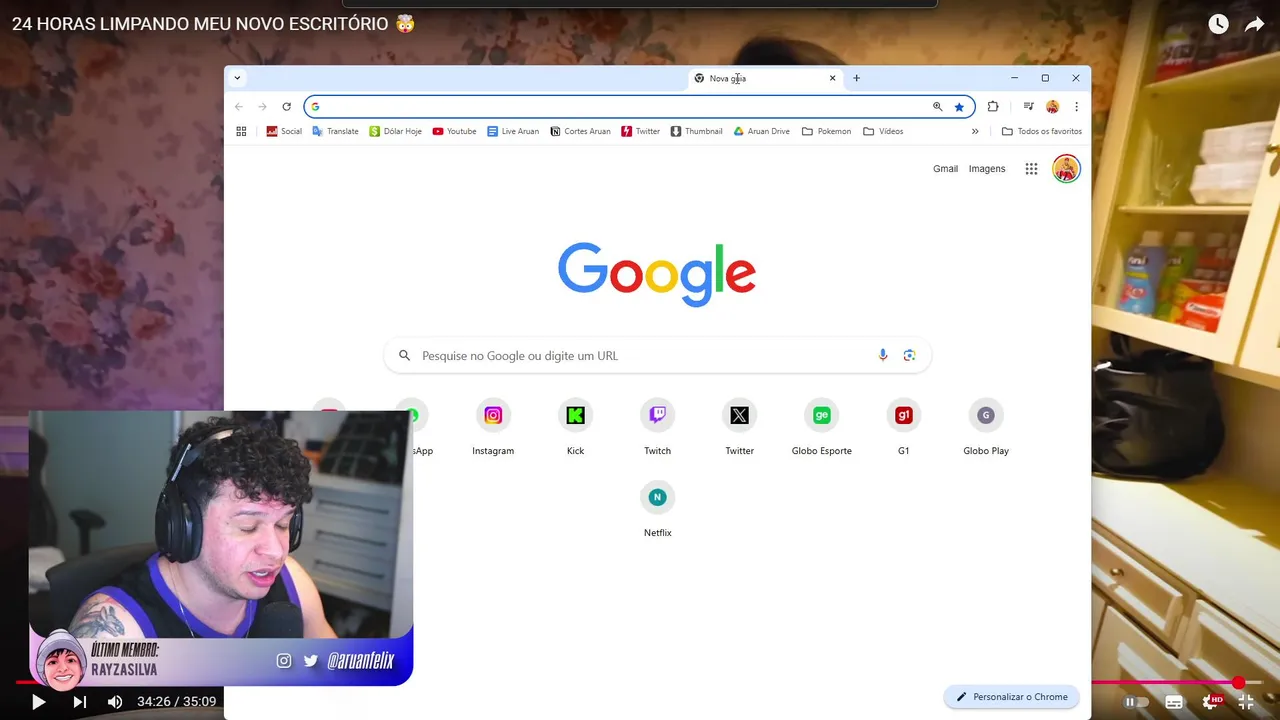This screenshot has width=1280, height=720.
Task: Close the Nova guia tab
Action: point(832,78)
